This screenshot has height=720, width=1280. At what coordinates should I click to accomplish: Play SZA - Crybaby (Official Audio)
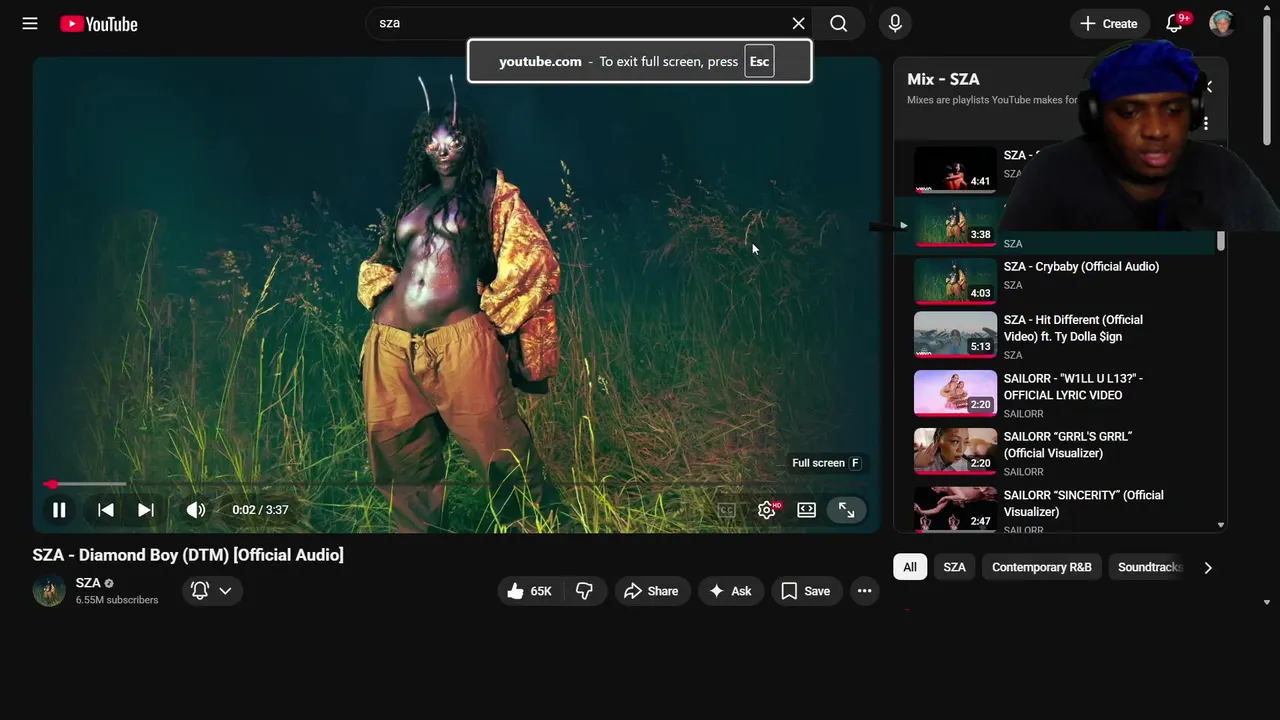1081,267
